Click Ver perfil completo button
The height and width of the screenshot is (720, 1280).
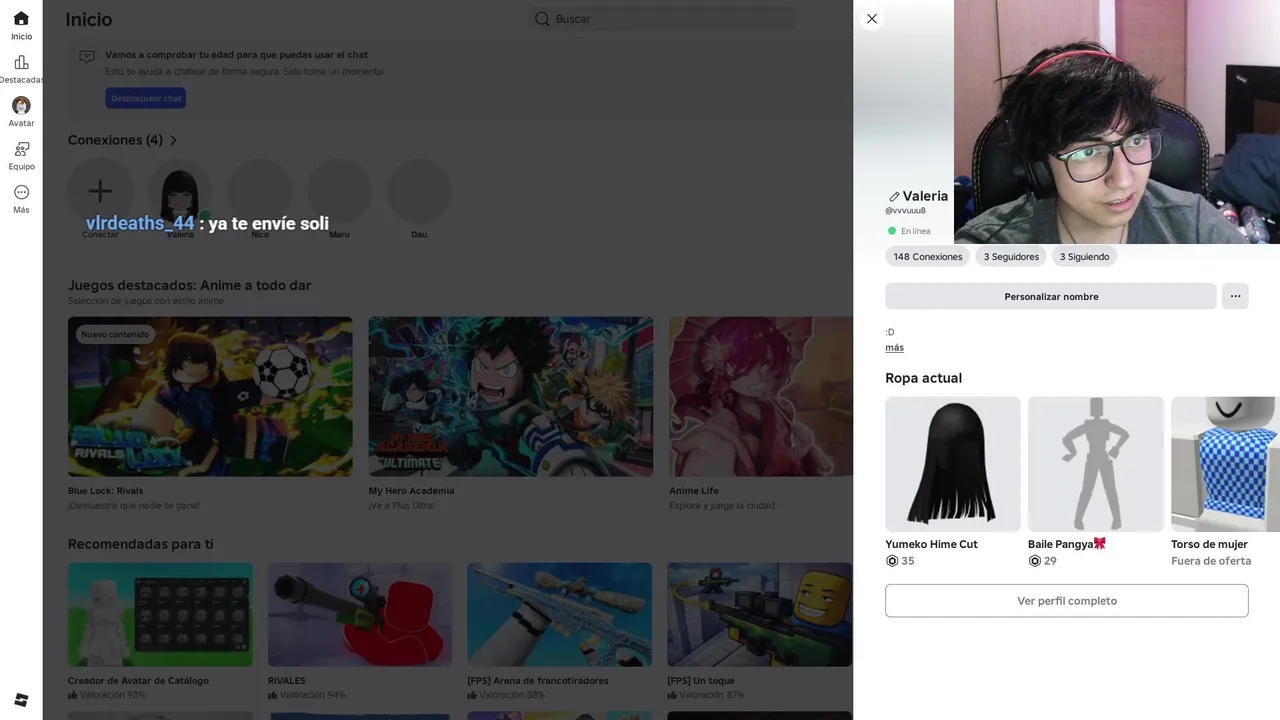(x=1067, y=601)
